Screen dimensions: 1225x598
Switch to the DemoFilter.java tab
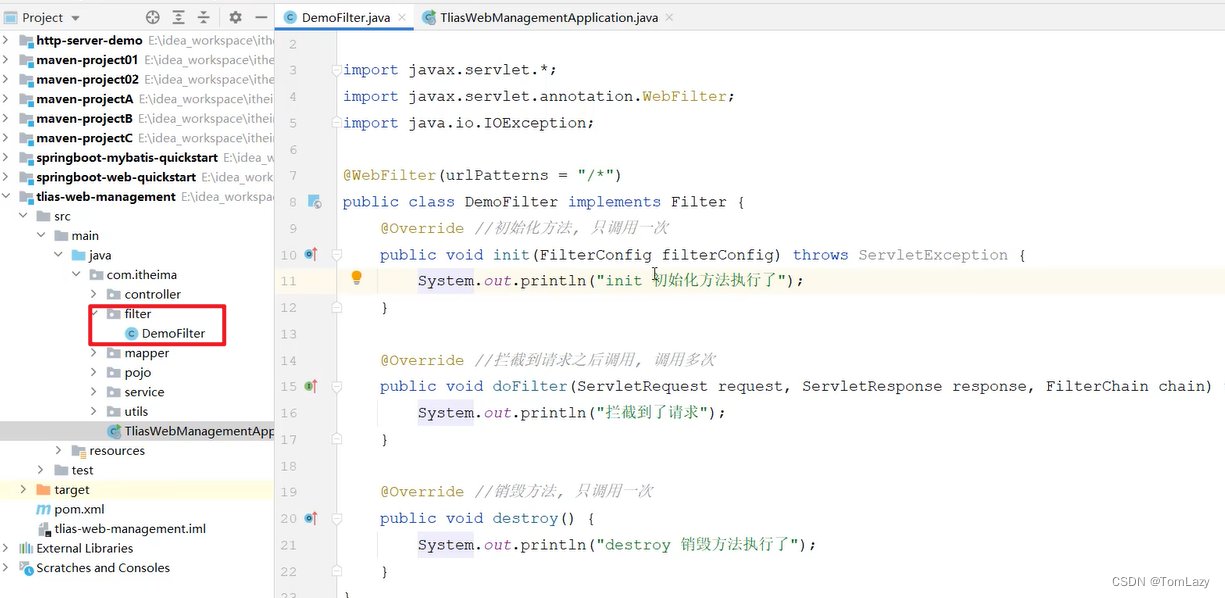coord(344,17)
